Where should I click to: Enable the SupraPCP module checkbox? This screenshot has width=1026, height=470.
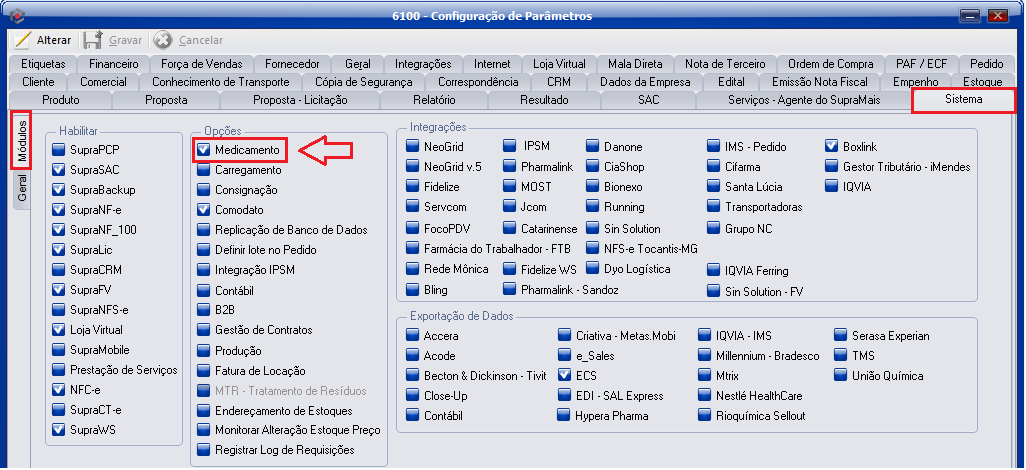point(59,150)
